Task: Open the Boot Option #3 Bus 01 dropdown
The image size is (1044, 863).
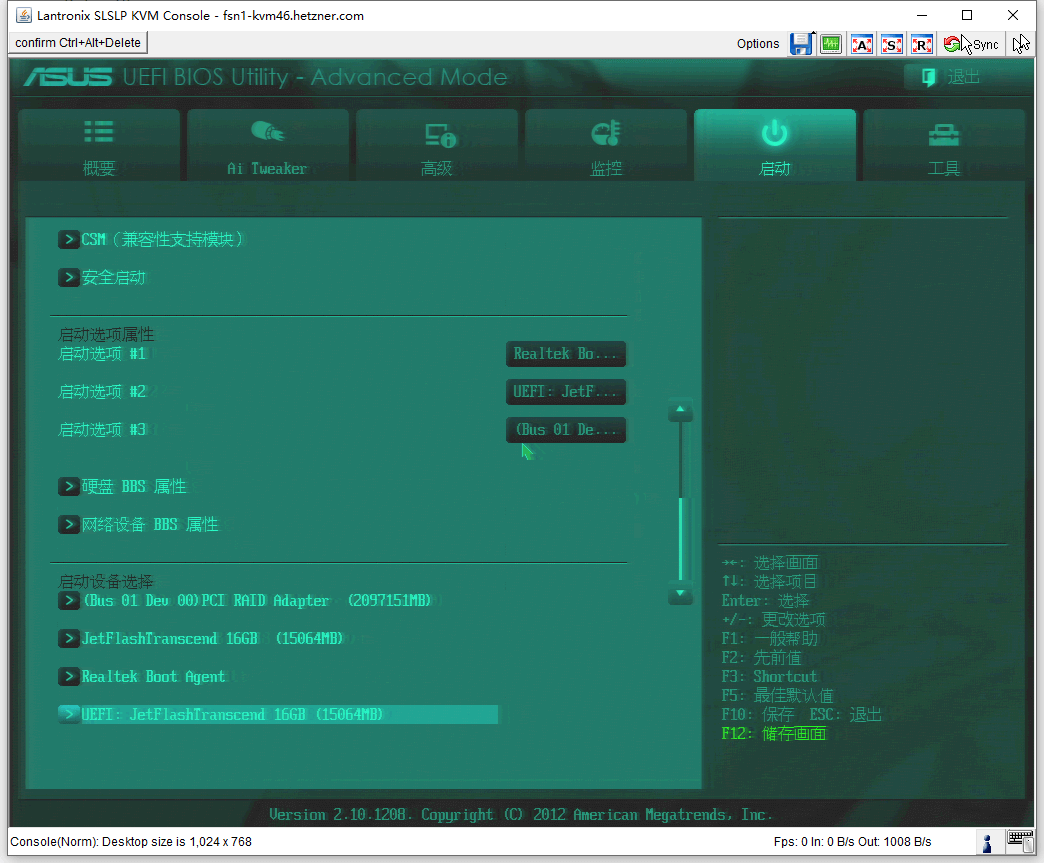Action: click(x=566, y=429)
